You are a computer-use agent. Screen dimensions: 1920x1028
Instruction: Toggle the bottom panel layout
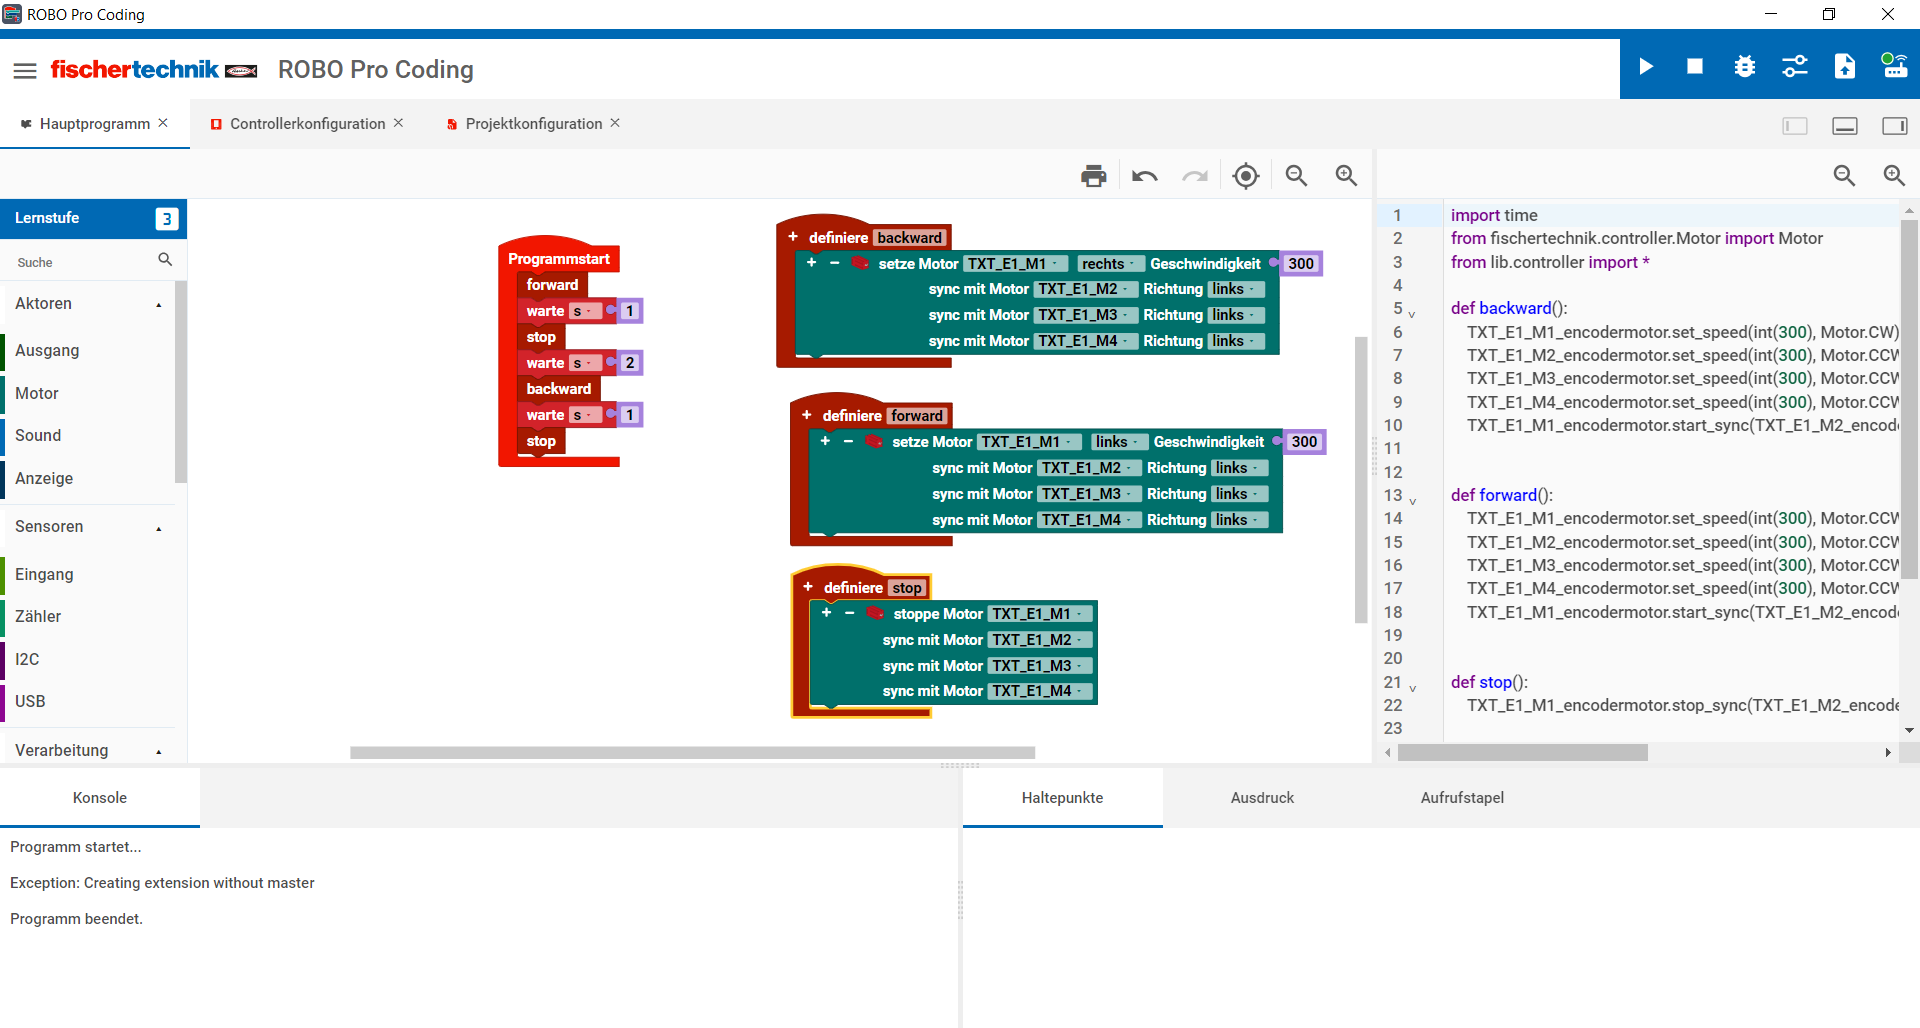(x=1845, y=126)
